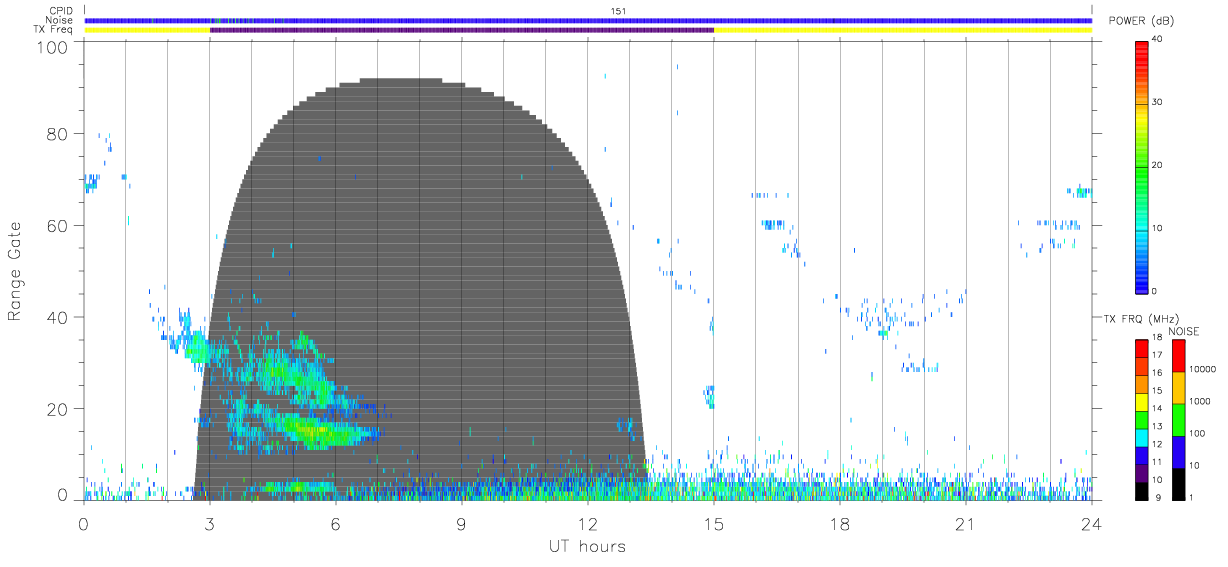
Task: Click the 9 tick on UT hours axis
Action: click(462, 522)
